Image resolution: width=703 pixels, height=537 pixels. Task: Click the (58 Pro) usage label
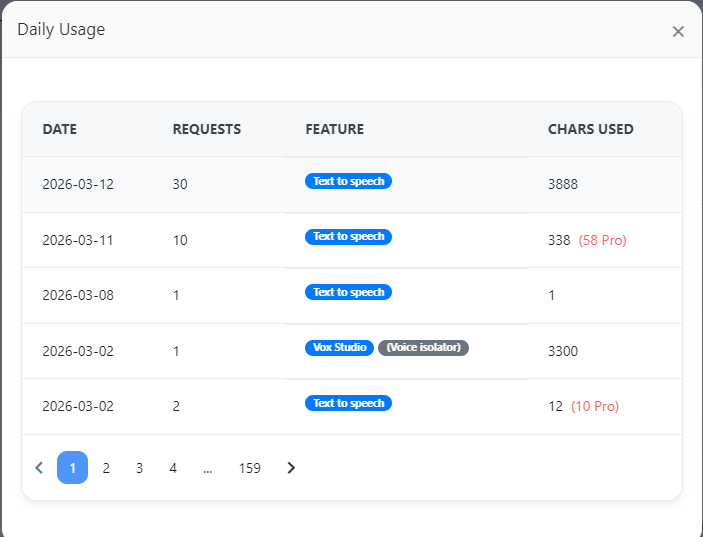(x=602, y=240)
